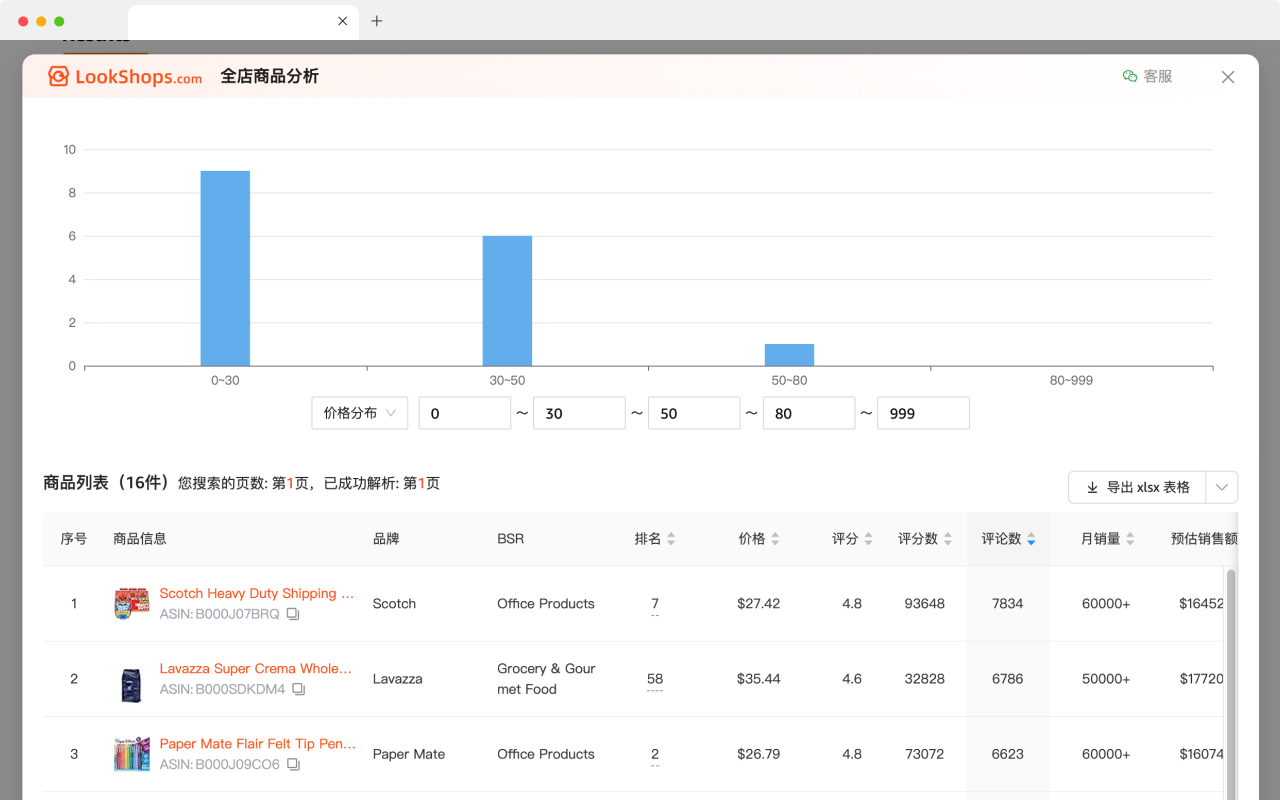Click Paper Mate pens product thumbnail

tap(132, 754)
